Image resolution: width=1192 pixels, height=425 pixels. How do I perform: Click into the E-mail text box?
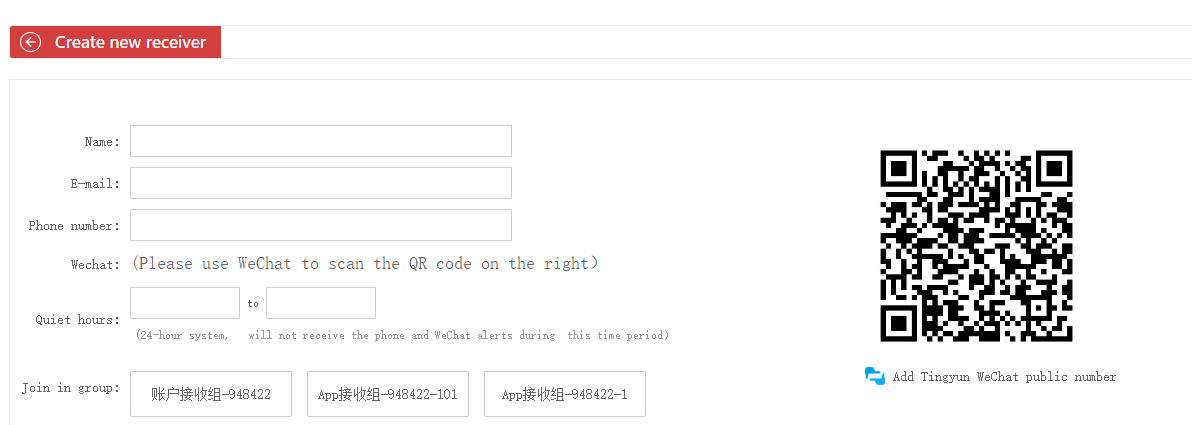[x=320, y=183]
